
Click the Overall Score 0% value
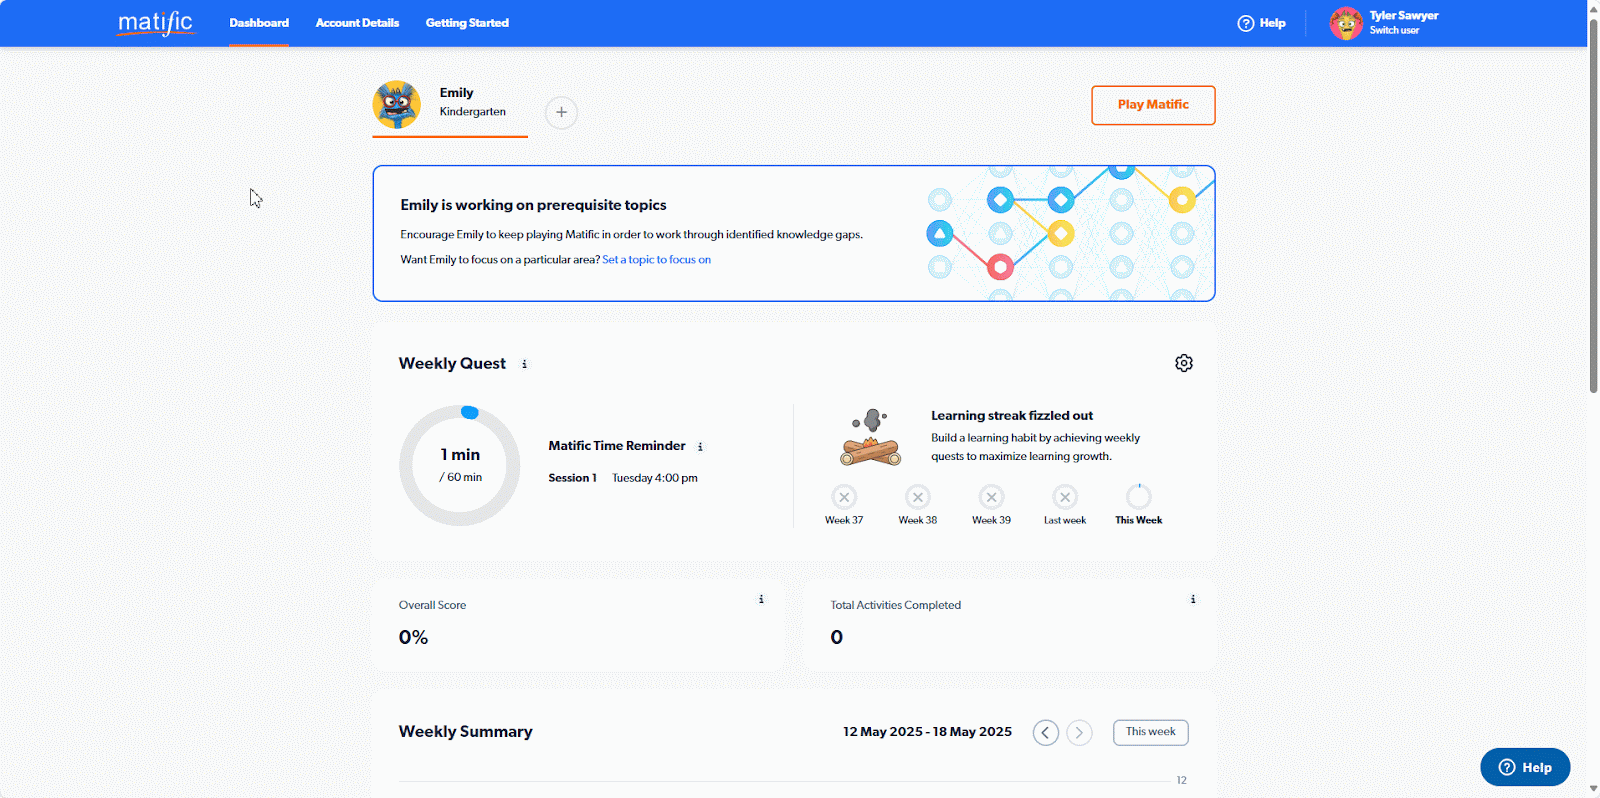[x=413, y=638]
